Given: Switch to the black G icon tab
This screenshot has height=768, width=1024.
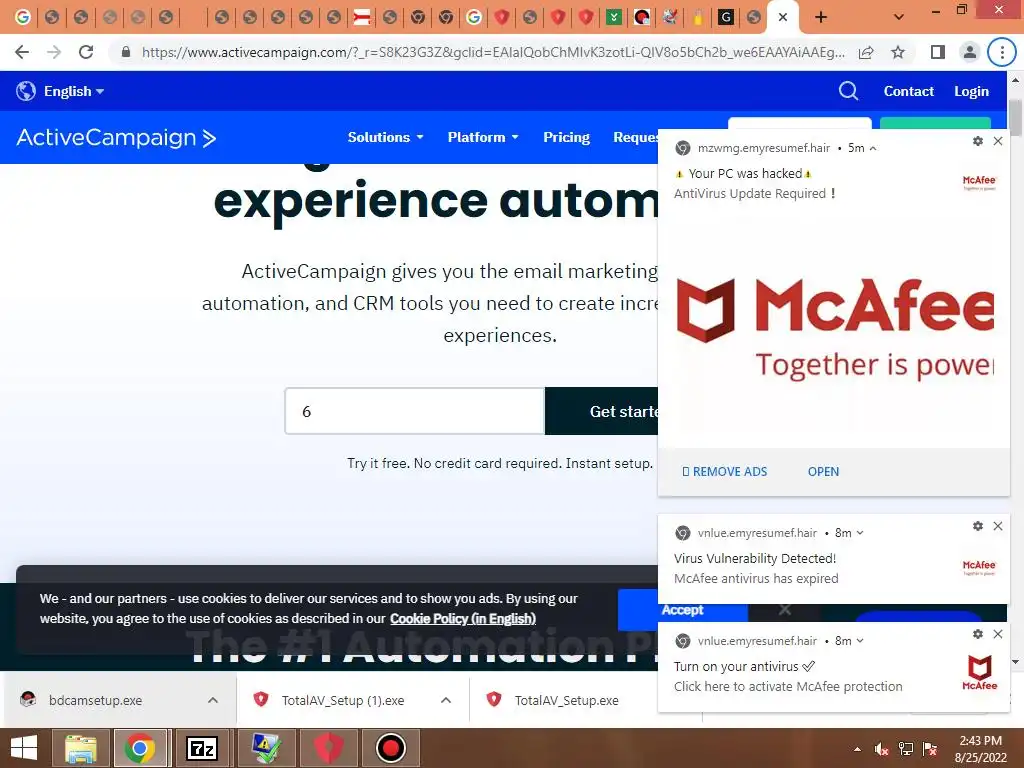Looking at the screenshot, I should 725,17.
